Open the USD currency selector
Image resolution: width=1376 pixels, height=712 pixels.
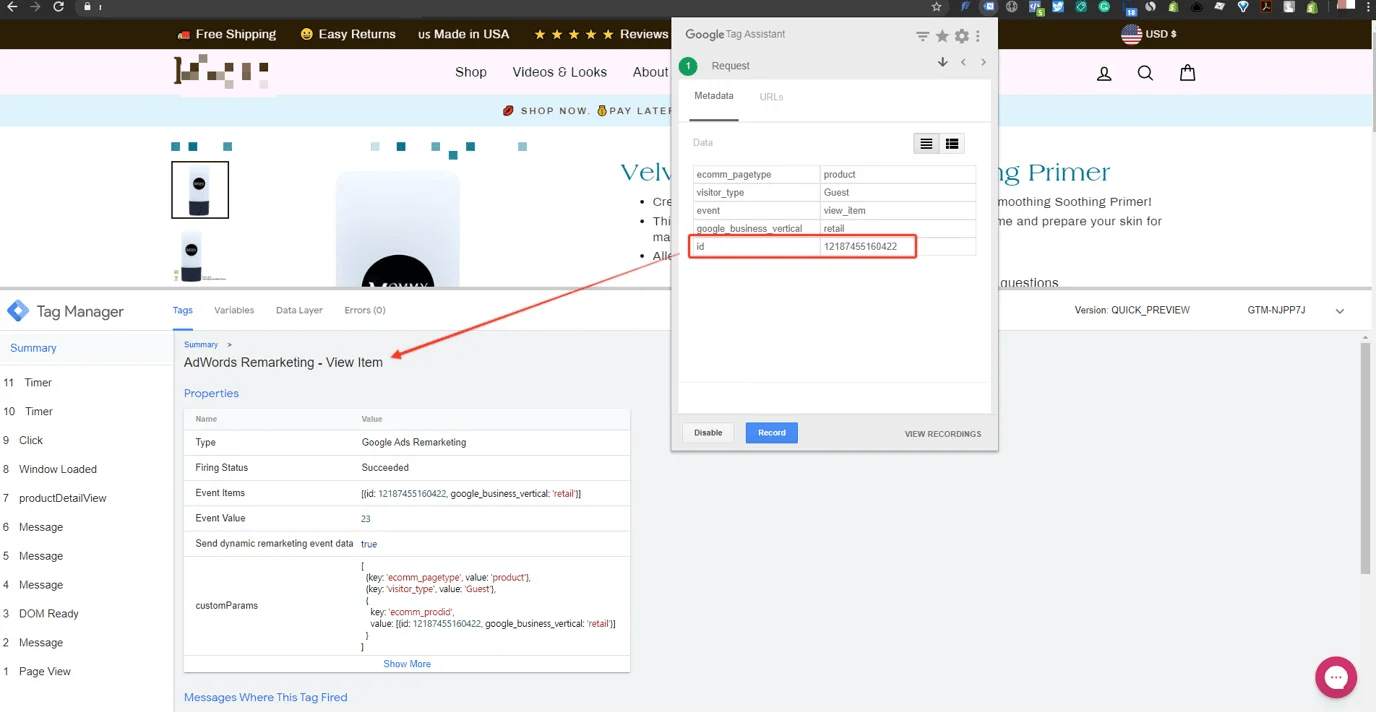[x=1148, y=33]
